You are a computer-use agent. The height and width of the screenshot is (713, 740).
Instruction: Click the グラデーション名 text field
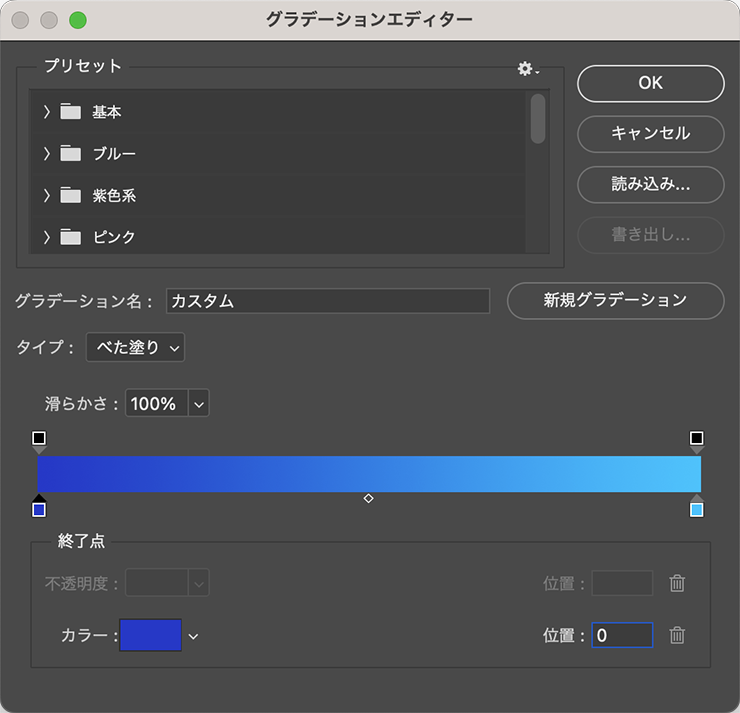coord(328,301)
